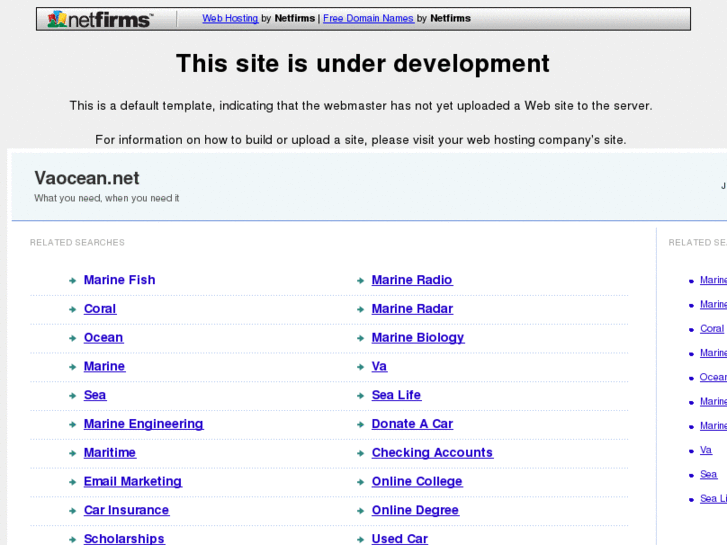Screen dimensions: 727x545
Task: Open the Car Insurance link
Action: coord(127,510)
